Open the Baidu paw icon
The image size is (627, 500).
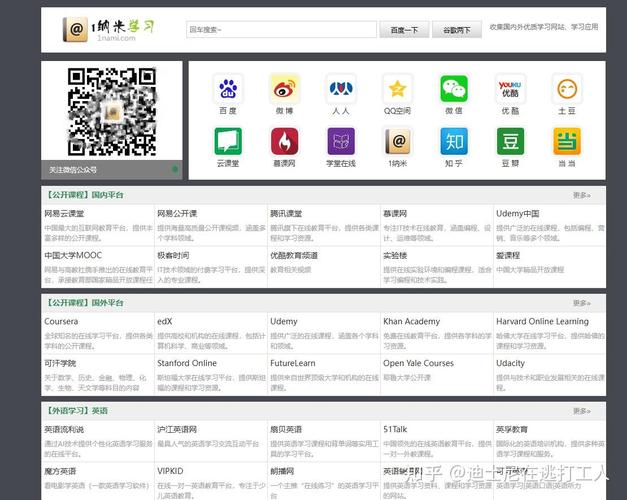228,89
